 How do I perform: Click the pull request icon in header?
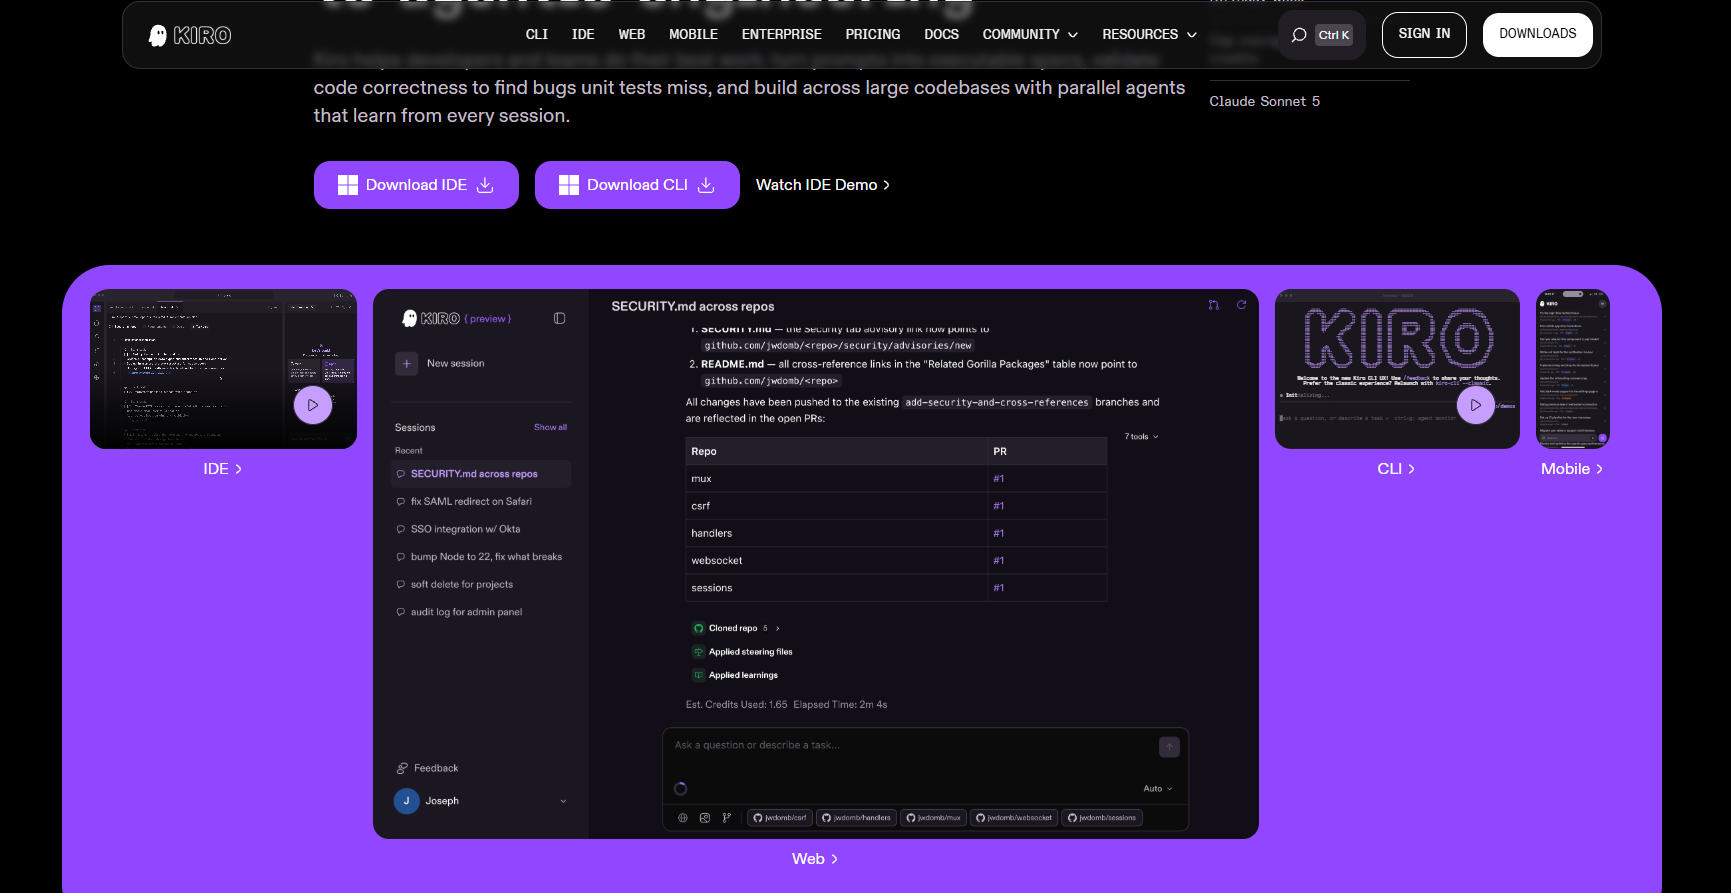point(1213,305)
